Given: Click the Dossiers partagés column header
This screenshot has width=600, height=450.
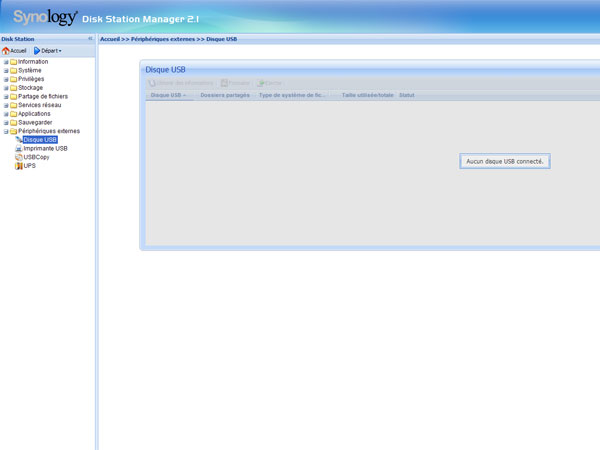Looking at the screenshot, I should tap(225, 95).
